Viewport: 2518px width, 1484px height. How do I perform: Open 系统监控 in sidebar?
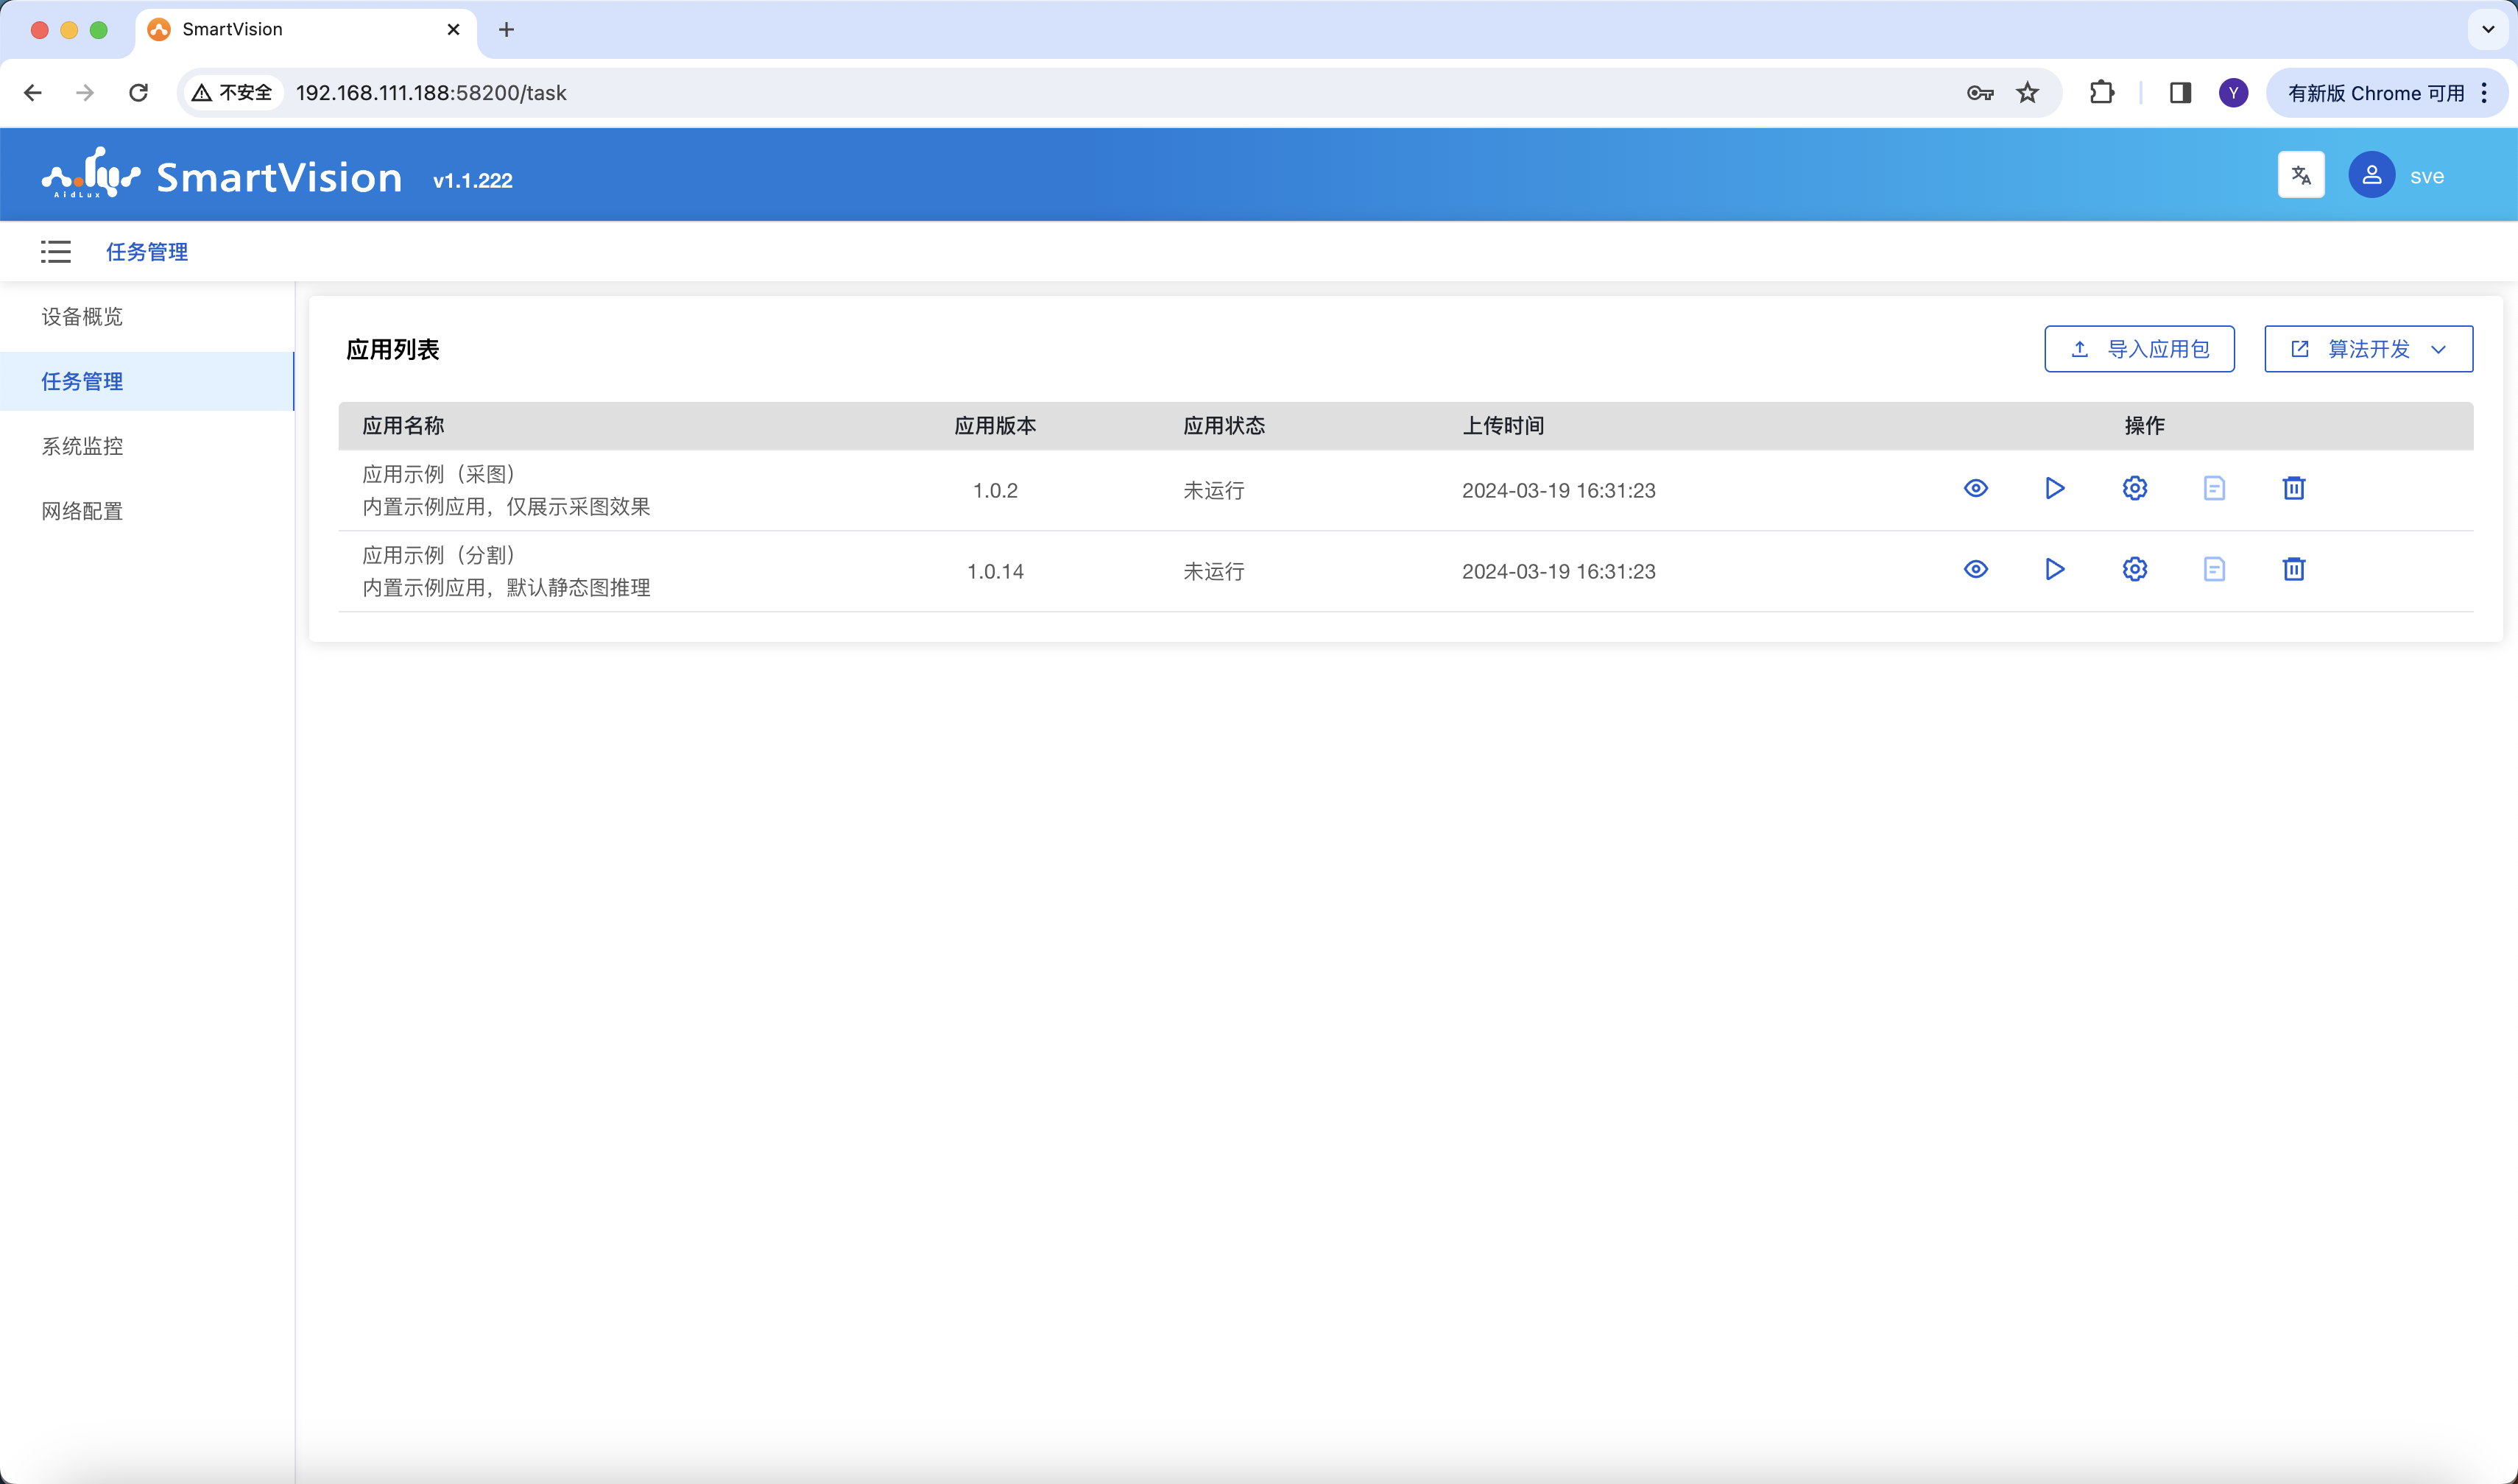(147, 446)
